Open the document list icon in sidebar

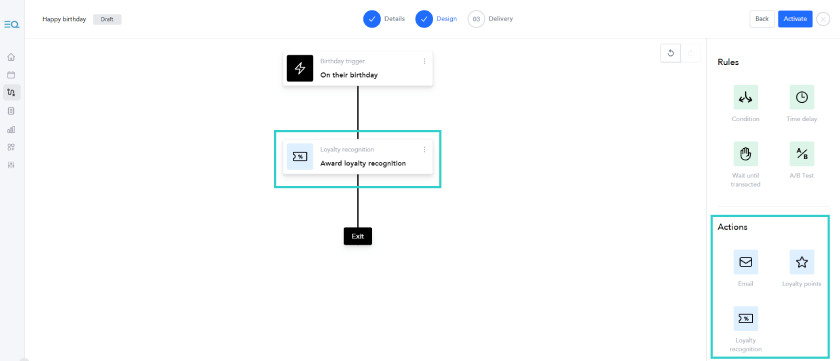pyautogui.click(x=11, y=111)
